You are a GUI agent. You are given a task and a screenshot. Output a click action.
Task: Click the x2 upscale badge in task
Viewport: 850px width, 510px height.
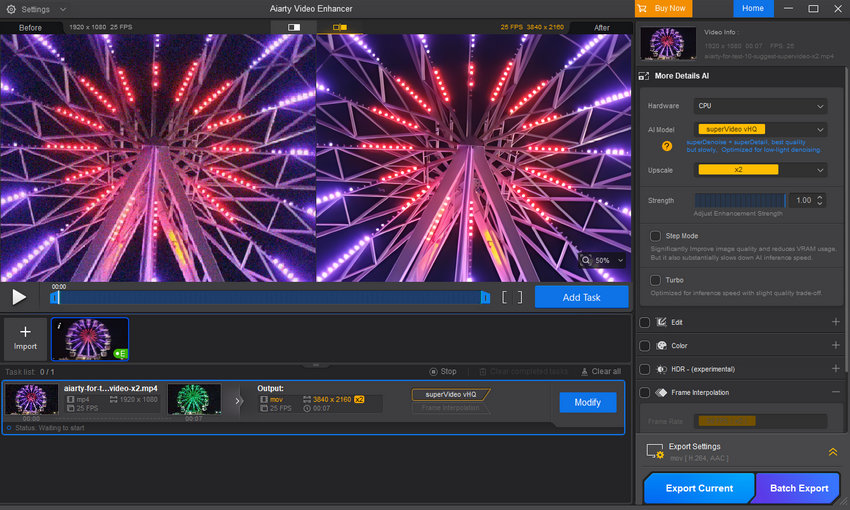[x=359, y=399]
